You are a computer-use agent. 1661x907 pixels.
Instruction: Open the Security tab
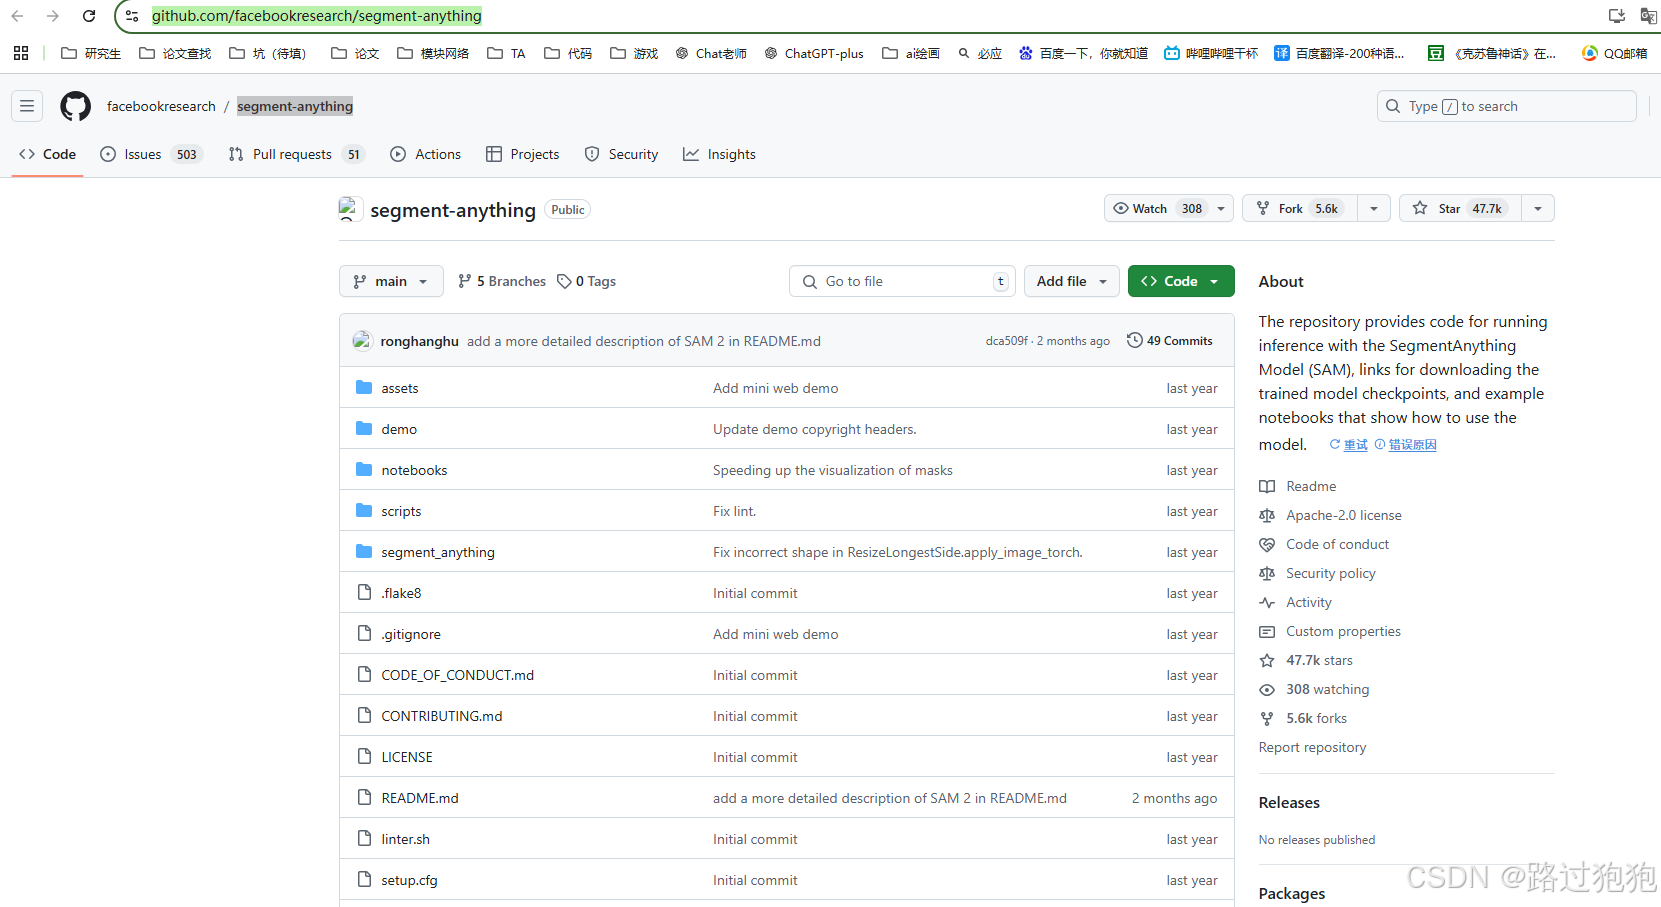click(x=621, y=154)
